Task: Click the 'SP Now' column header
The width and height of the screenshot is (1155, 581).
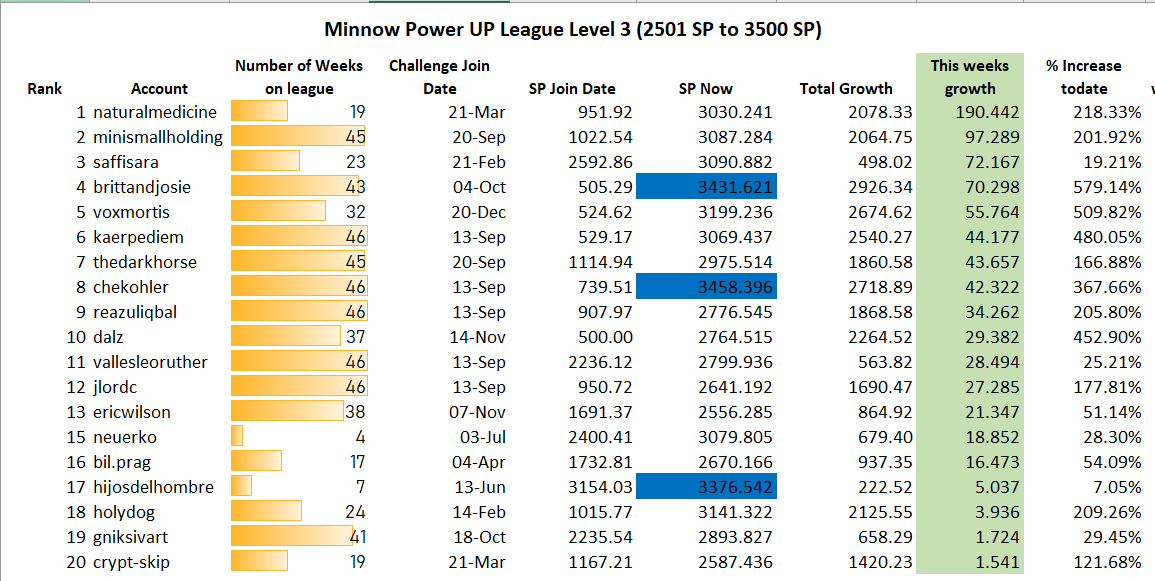Action: coord(706,89)
